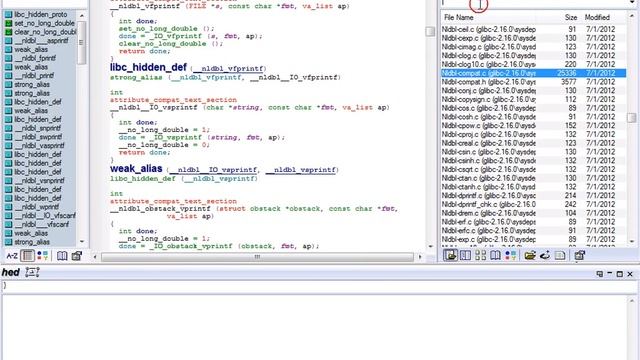Sort symbol list alphabetically with A-Z
The width and height of the screenshot is (640, 360).
[12, 256]
